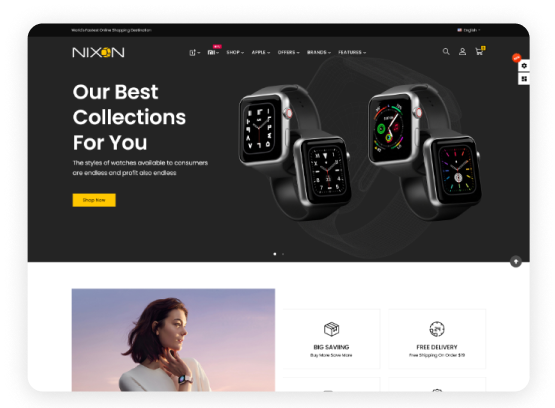The width and height of the screenshot is (555, 408).
Task: Click the Free Delivery 24-hour icon
Action: (437, 329)
